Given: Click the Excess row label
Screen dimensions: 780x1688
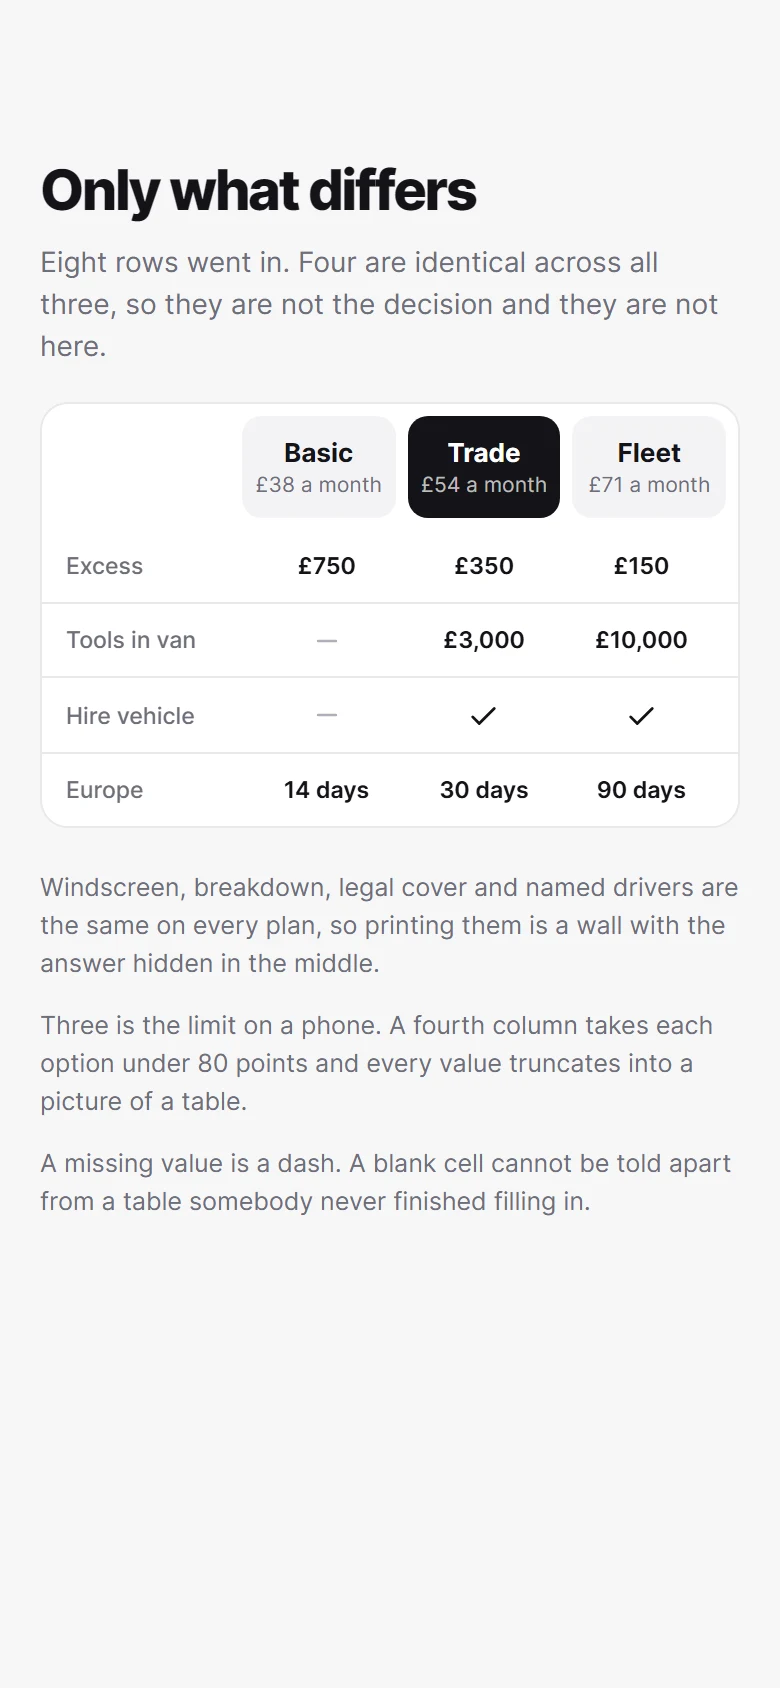Looking at the screenshot, I should click(x=105, y=566).
